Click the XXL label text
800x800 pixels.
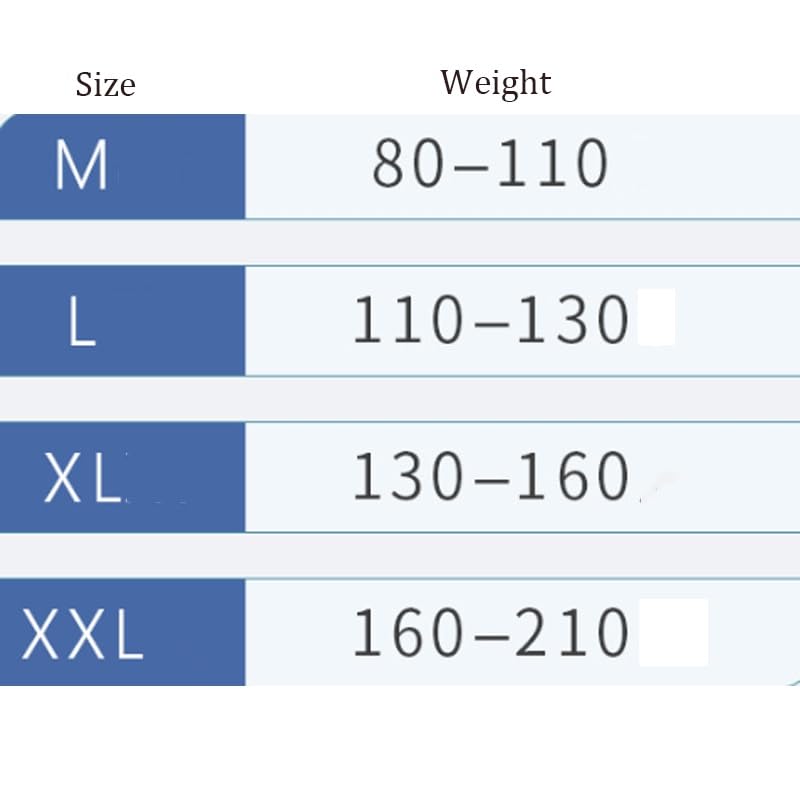[x=82, y=634]
